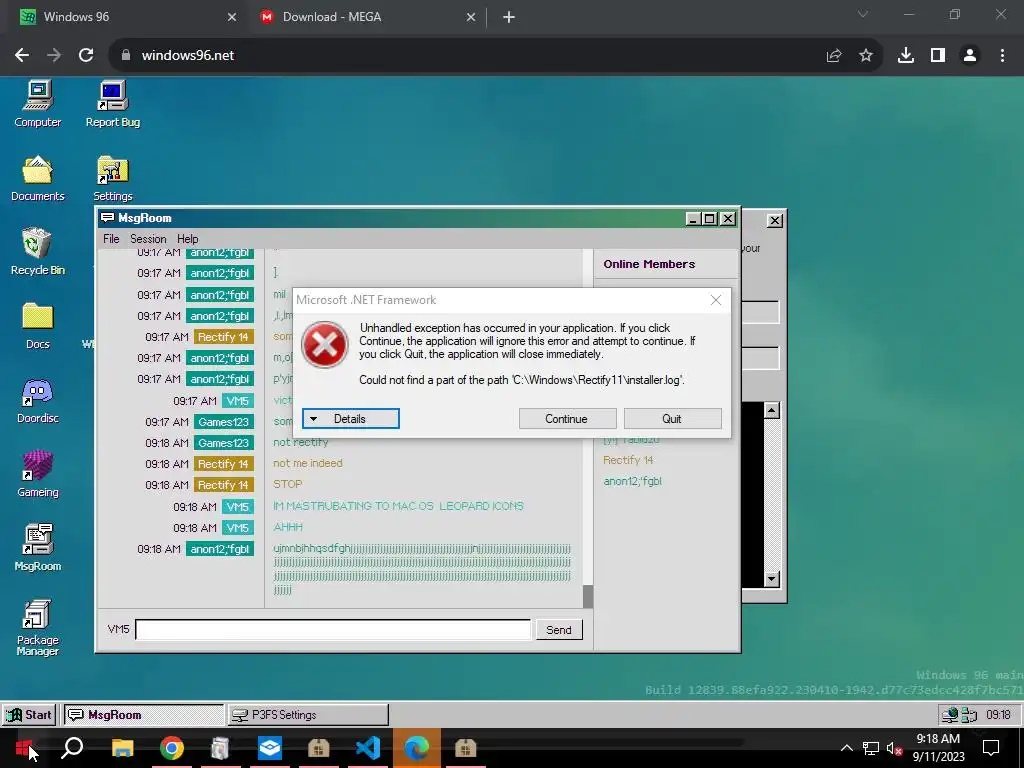Viewport: 1024px width, 768px height.
Task: Click the Windows 96 tray clock 09:18
Action: (998, 714)
